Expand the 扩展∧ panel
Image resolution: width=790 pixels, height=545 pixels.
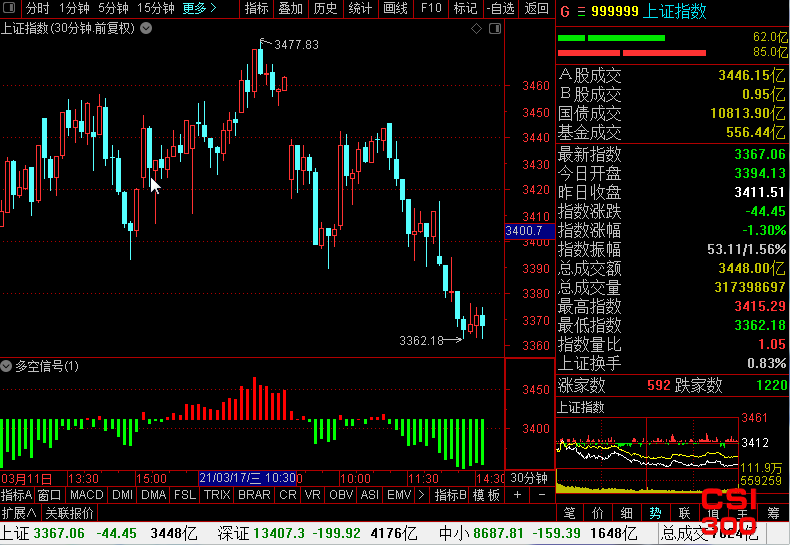(x=19, y=513)
